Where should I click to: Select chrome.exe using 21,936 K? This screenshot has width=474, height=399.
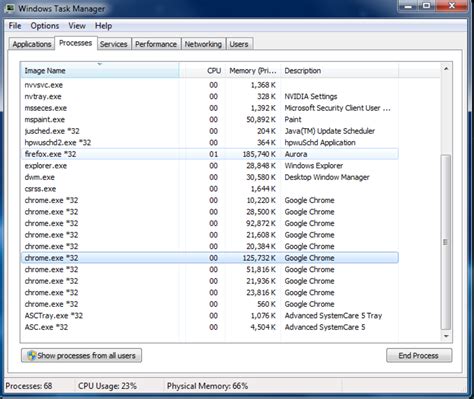point(210,281)
